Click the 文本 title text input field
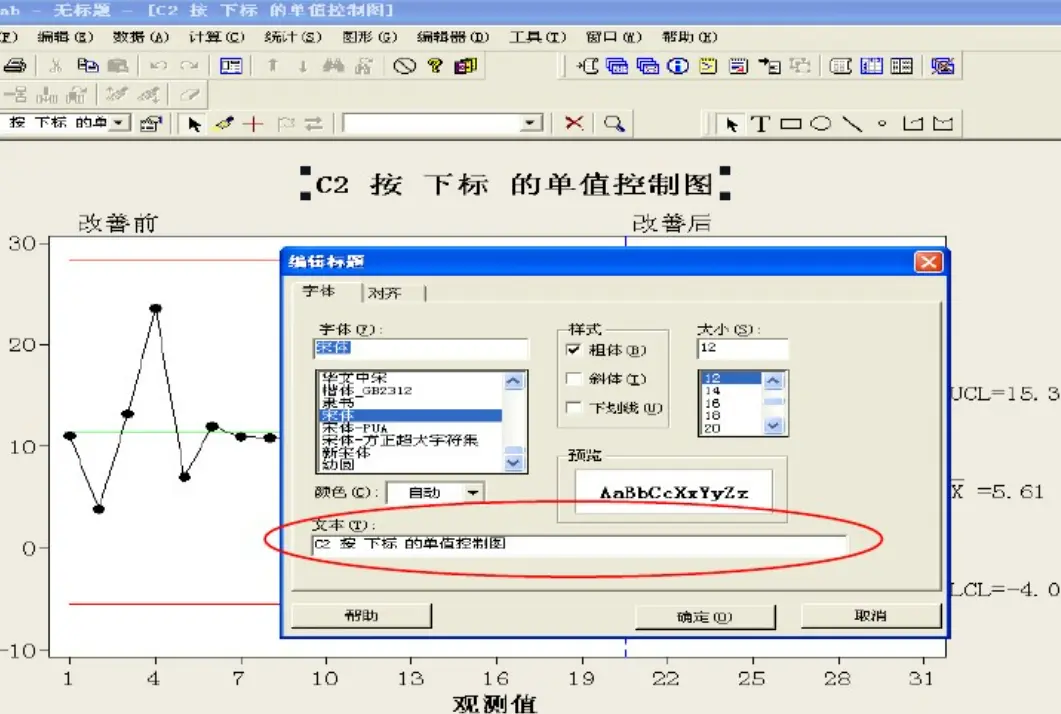The height and width of the screenshot is (714, 1061). click(x=578, y=545)
